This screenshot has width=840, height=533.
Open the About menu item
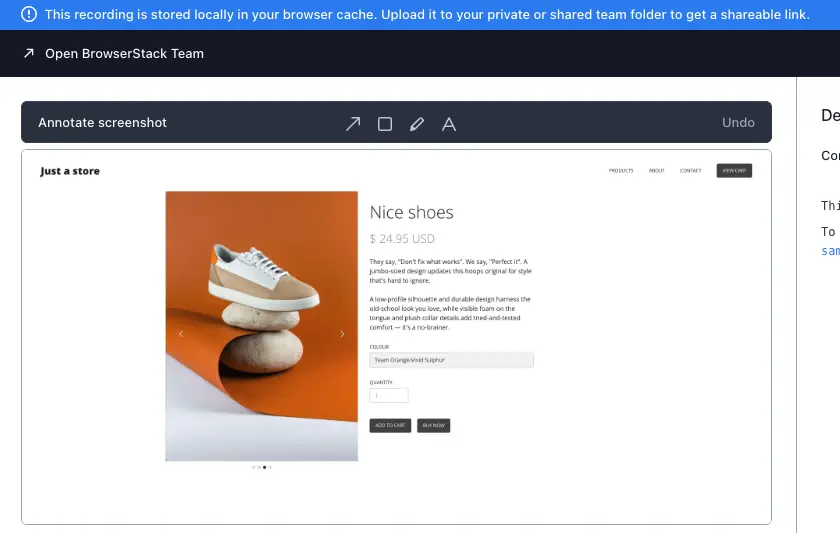[656, 171]
